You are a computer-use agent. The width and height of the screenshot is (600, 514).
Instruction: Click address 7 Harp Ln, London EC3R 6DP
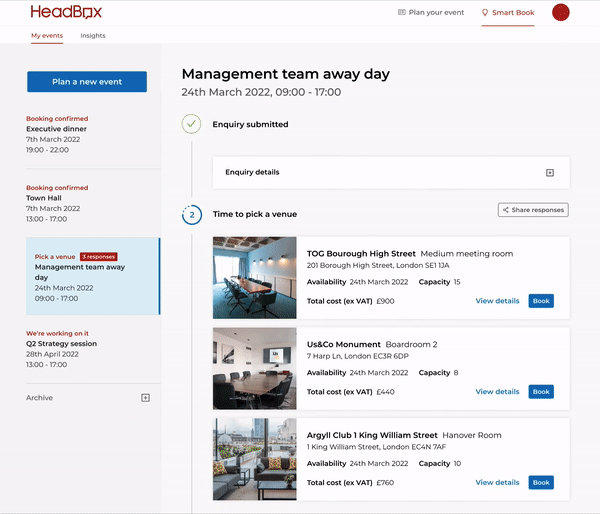point(357,356)
